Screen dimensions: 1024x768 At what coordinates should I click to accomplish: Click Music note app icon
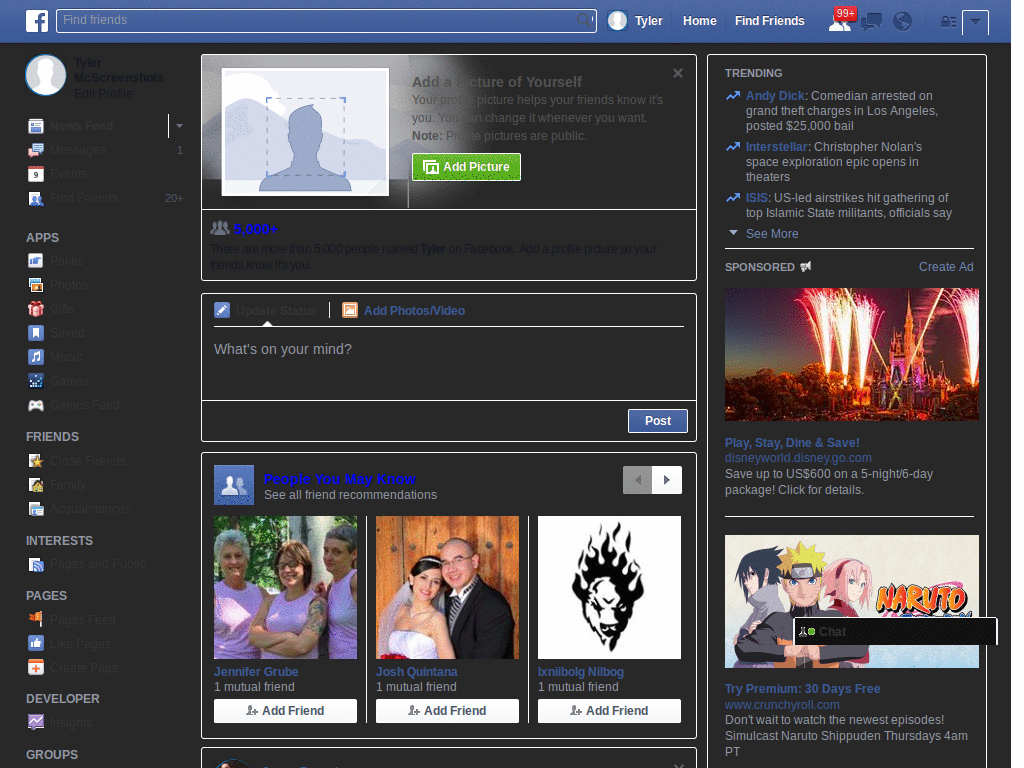(36, 357)
